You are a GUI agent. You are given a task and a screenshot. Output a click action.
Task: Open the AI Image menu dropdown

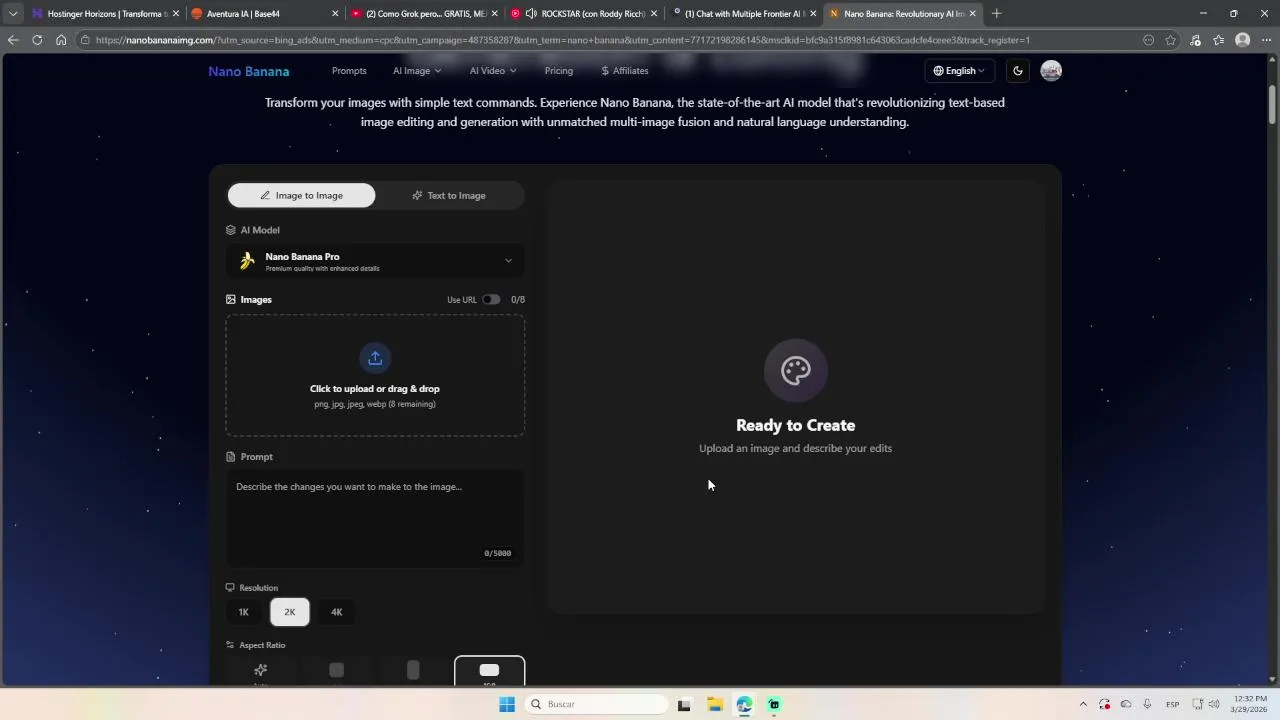[417, 71]
